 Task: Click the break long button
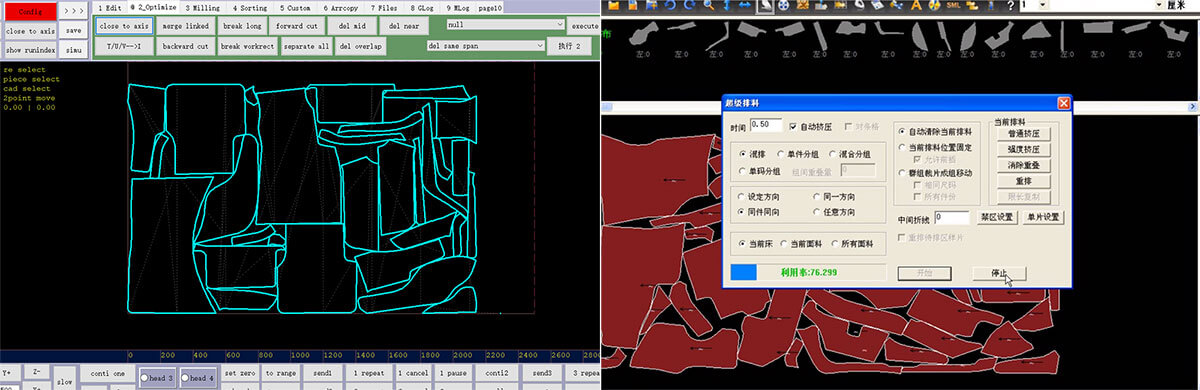pos(241,26)
